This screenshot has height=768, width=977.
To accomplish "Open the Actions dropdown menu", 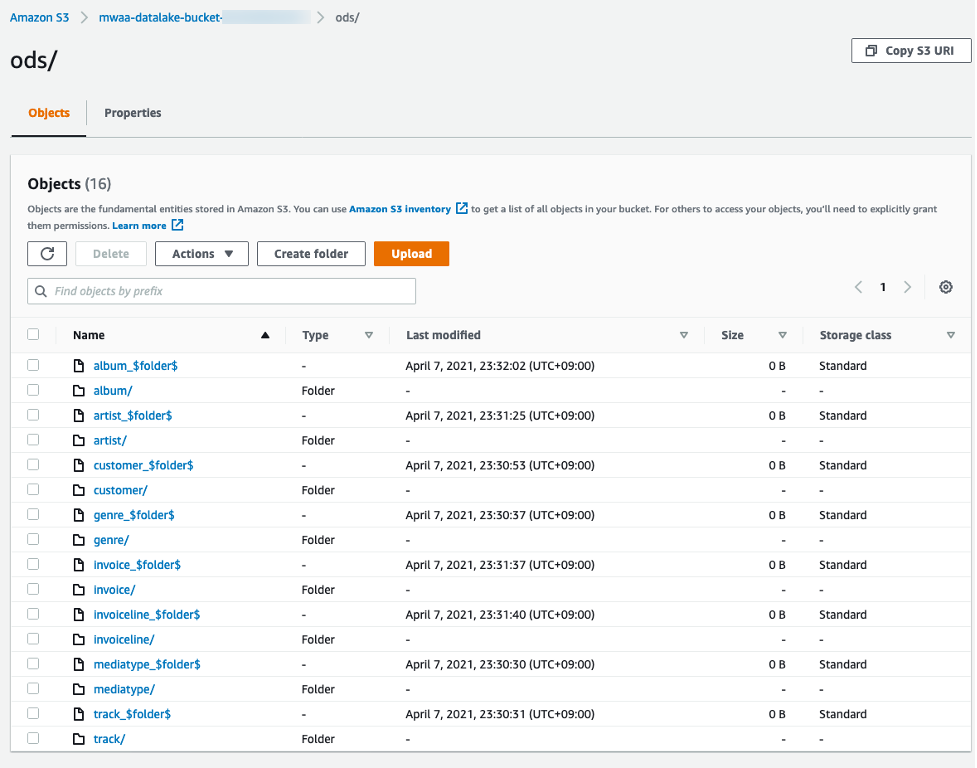I will (201, 254).
